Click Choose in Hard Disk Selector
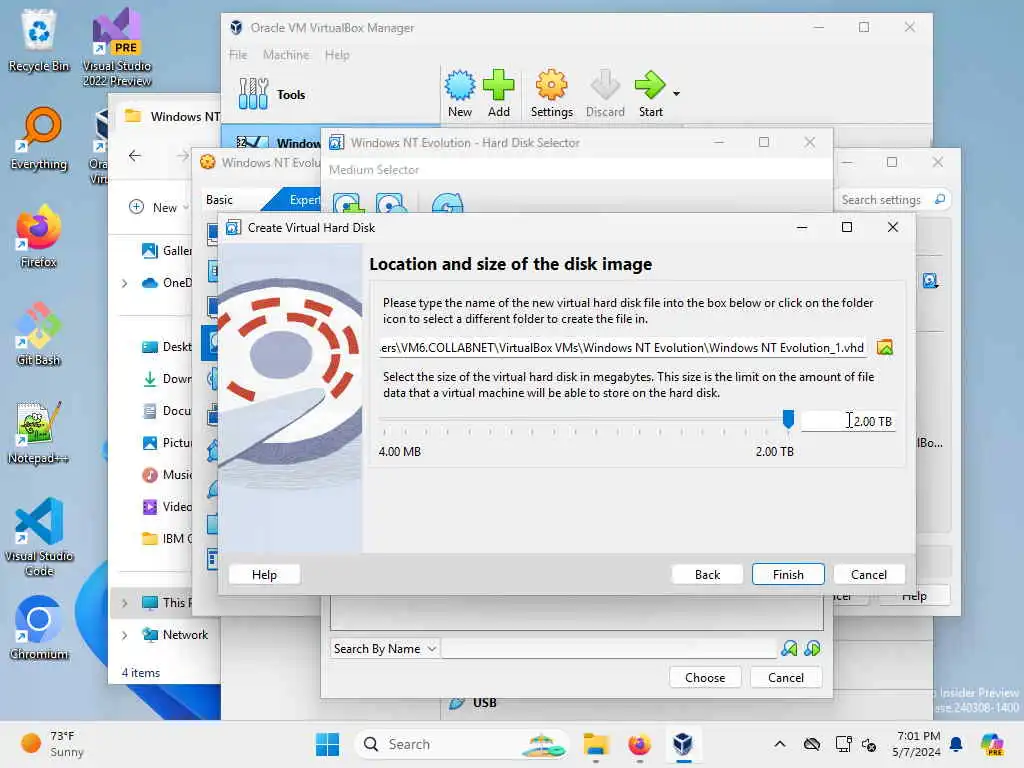The width and height of the screenshot is (1024, 768). pos(705,678)
